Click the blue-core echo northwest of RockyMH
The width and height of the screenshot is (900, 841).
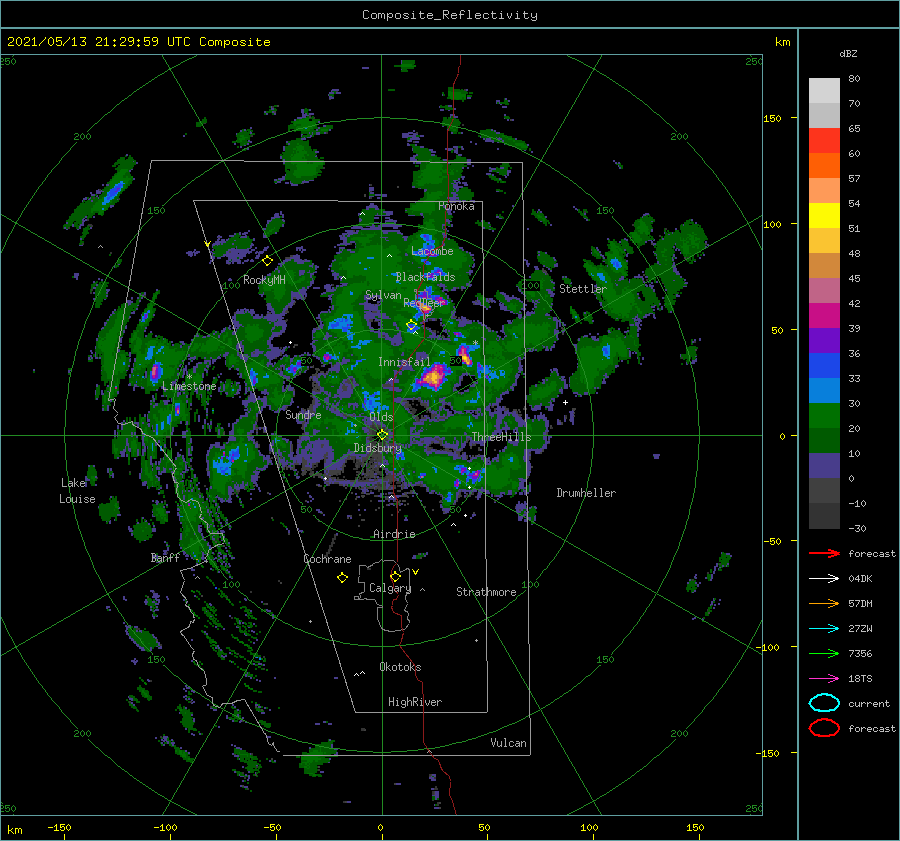(x=112, y=192)
